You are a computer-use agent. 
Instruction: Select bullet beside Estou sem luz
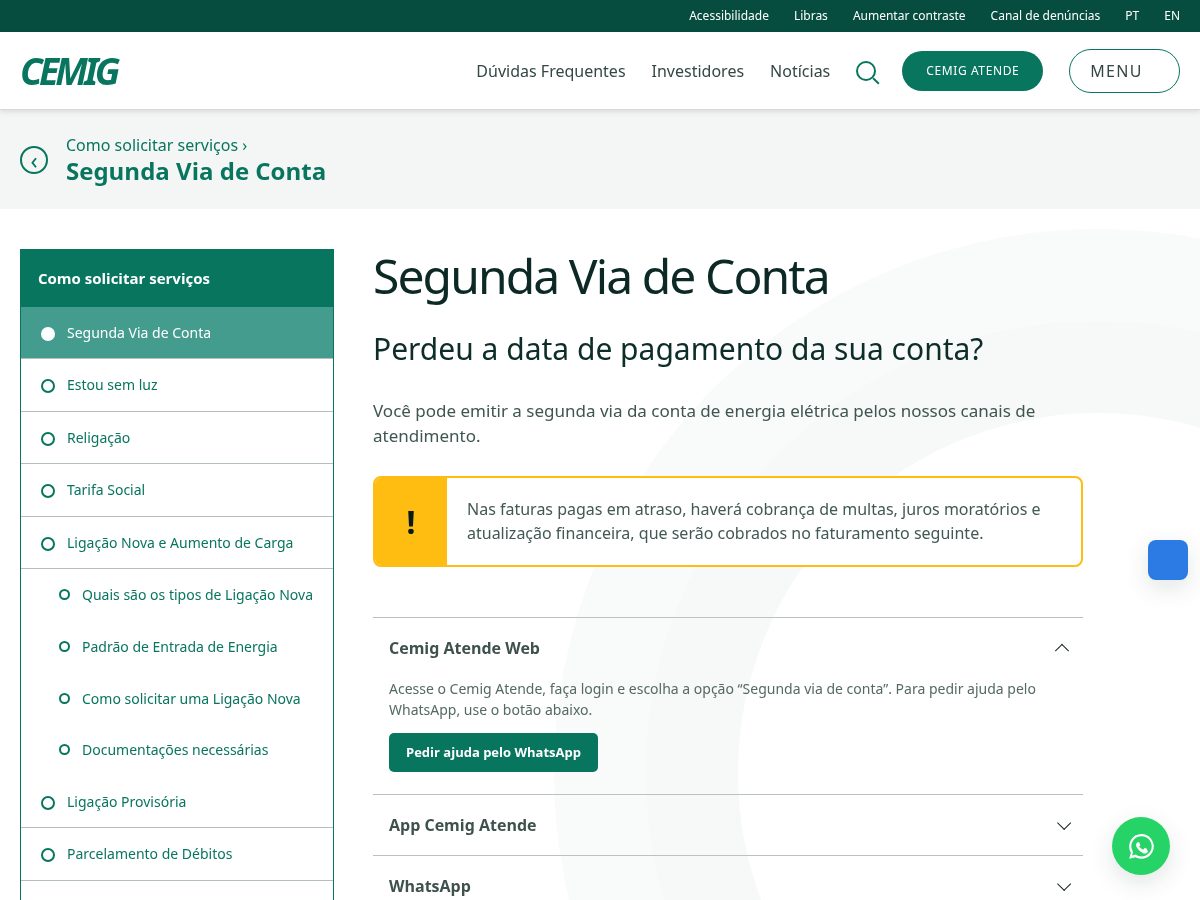pyautogui.click(x=48, y=386)
